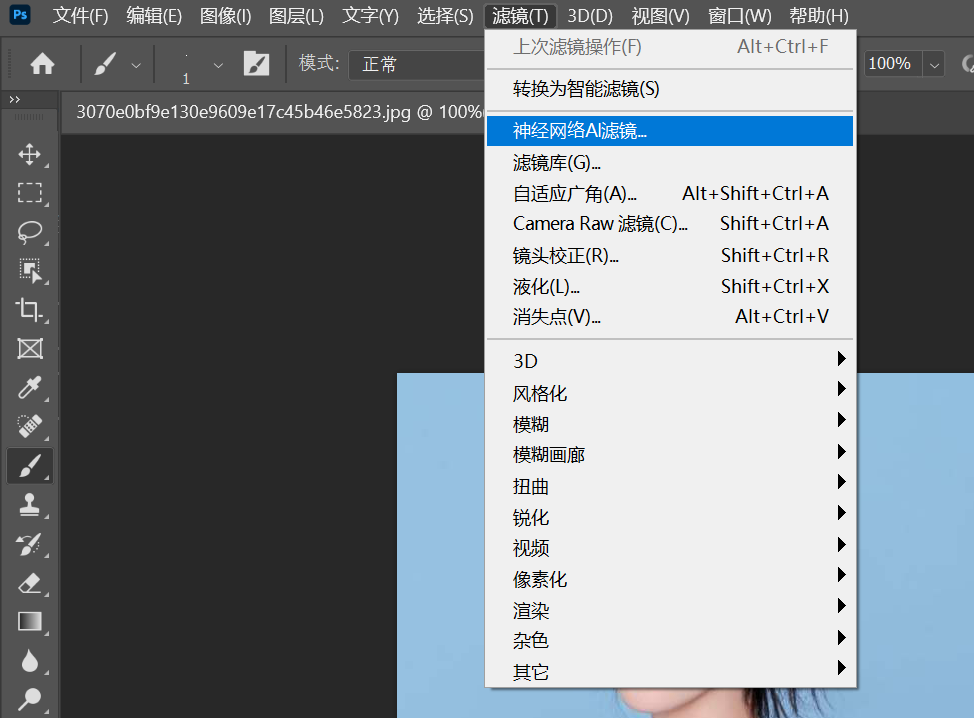
Task: Open Camera Raw 滤镜(C) item
Action: (x=670, y=224)
